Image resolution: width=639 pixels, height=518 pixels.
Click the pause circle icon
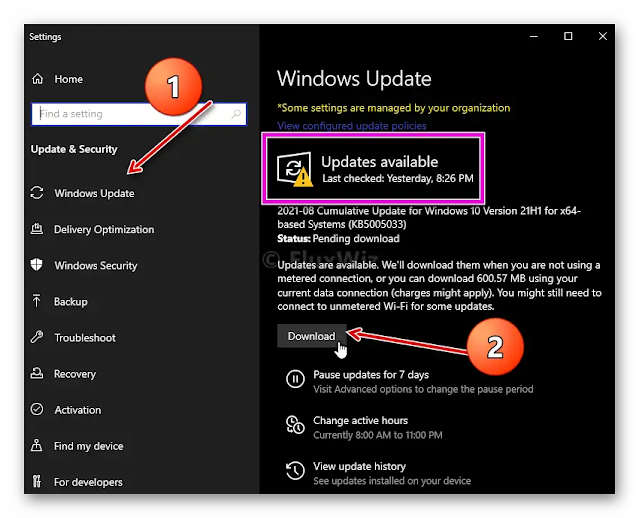295,379
